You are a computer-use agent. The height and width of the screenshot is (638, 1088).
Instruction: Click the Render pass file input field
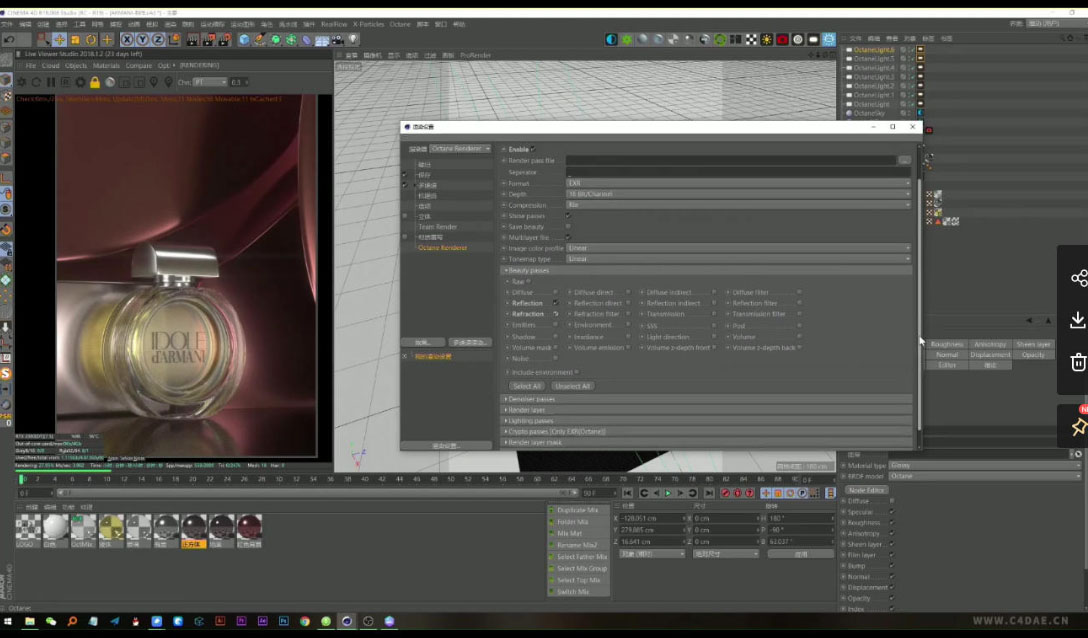coord(731,160)
